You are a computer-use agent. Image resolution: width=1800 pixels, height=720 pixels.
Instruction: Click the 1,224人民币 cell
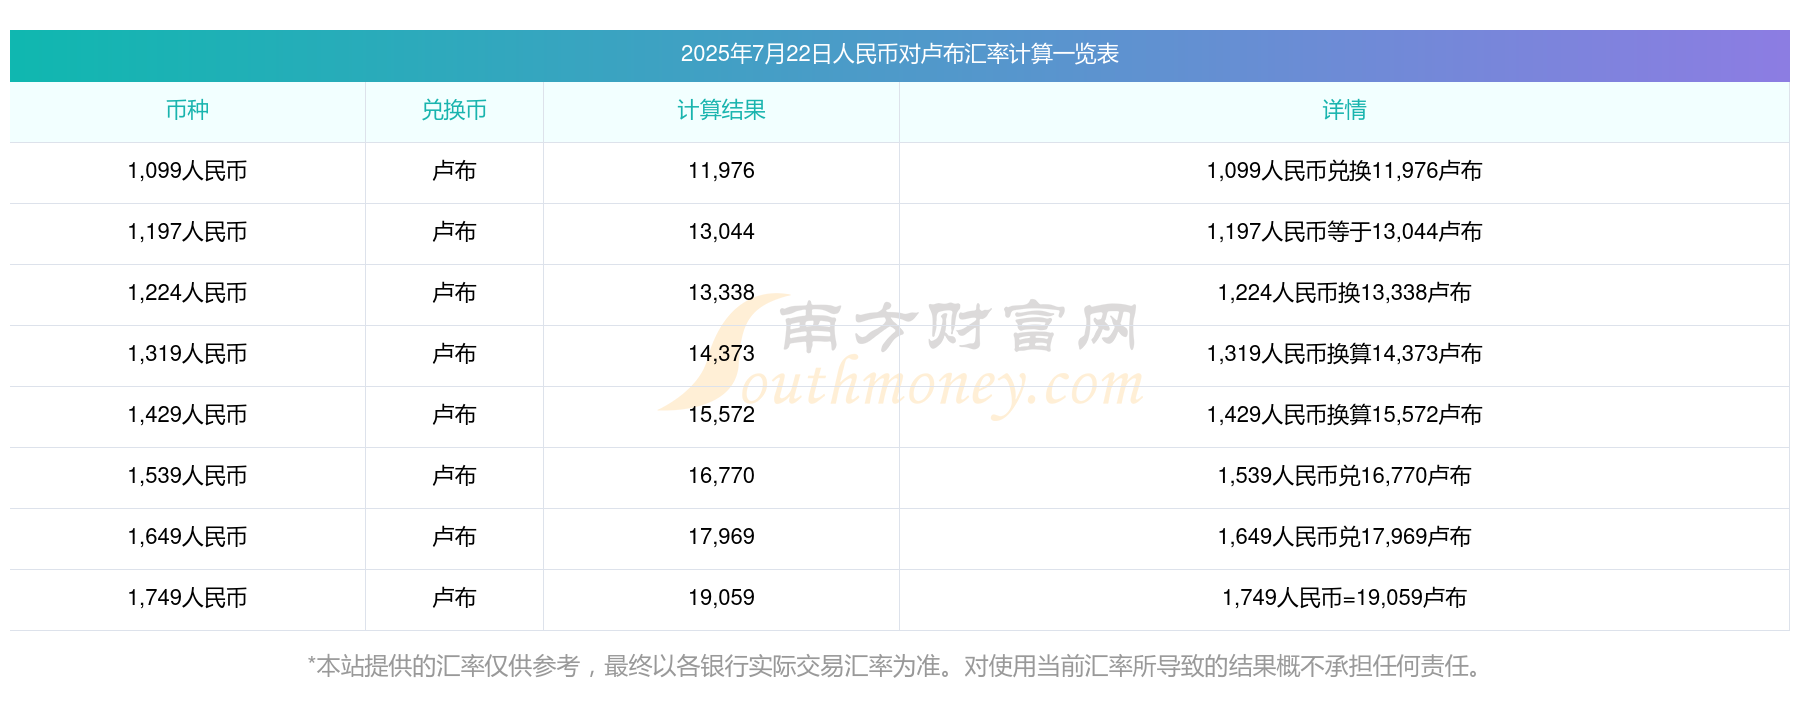coord(187,293)
